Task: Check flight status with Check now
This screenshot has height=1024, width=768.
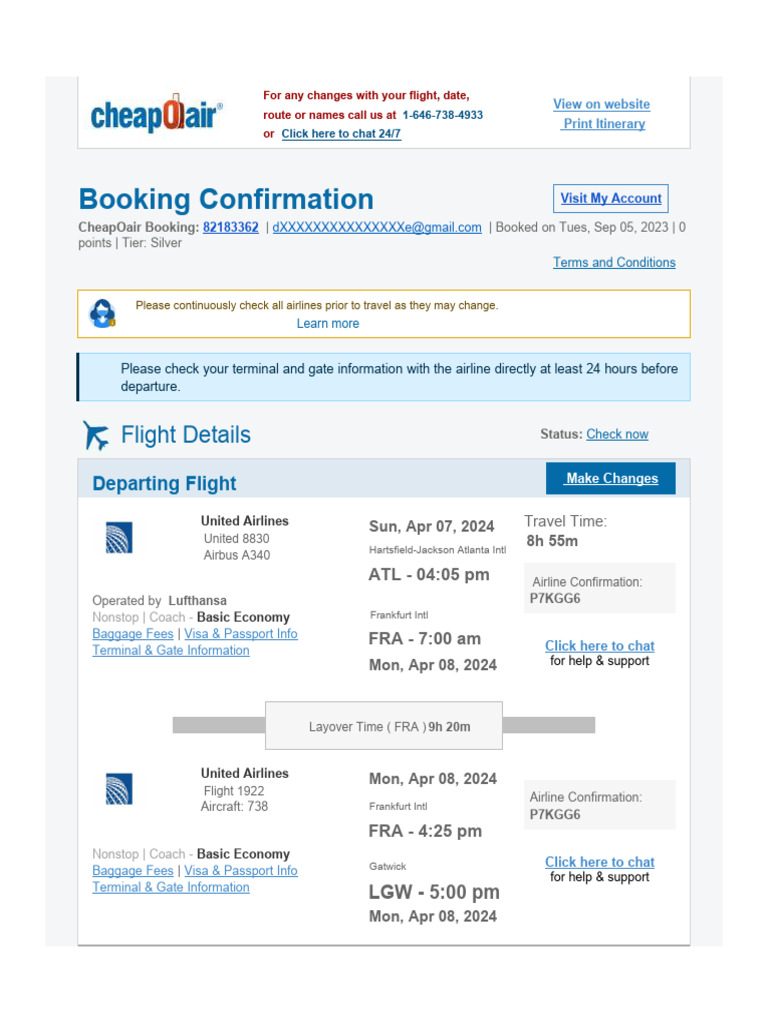Action: tap(617, 434)
